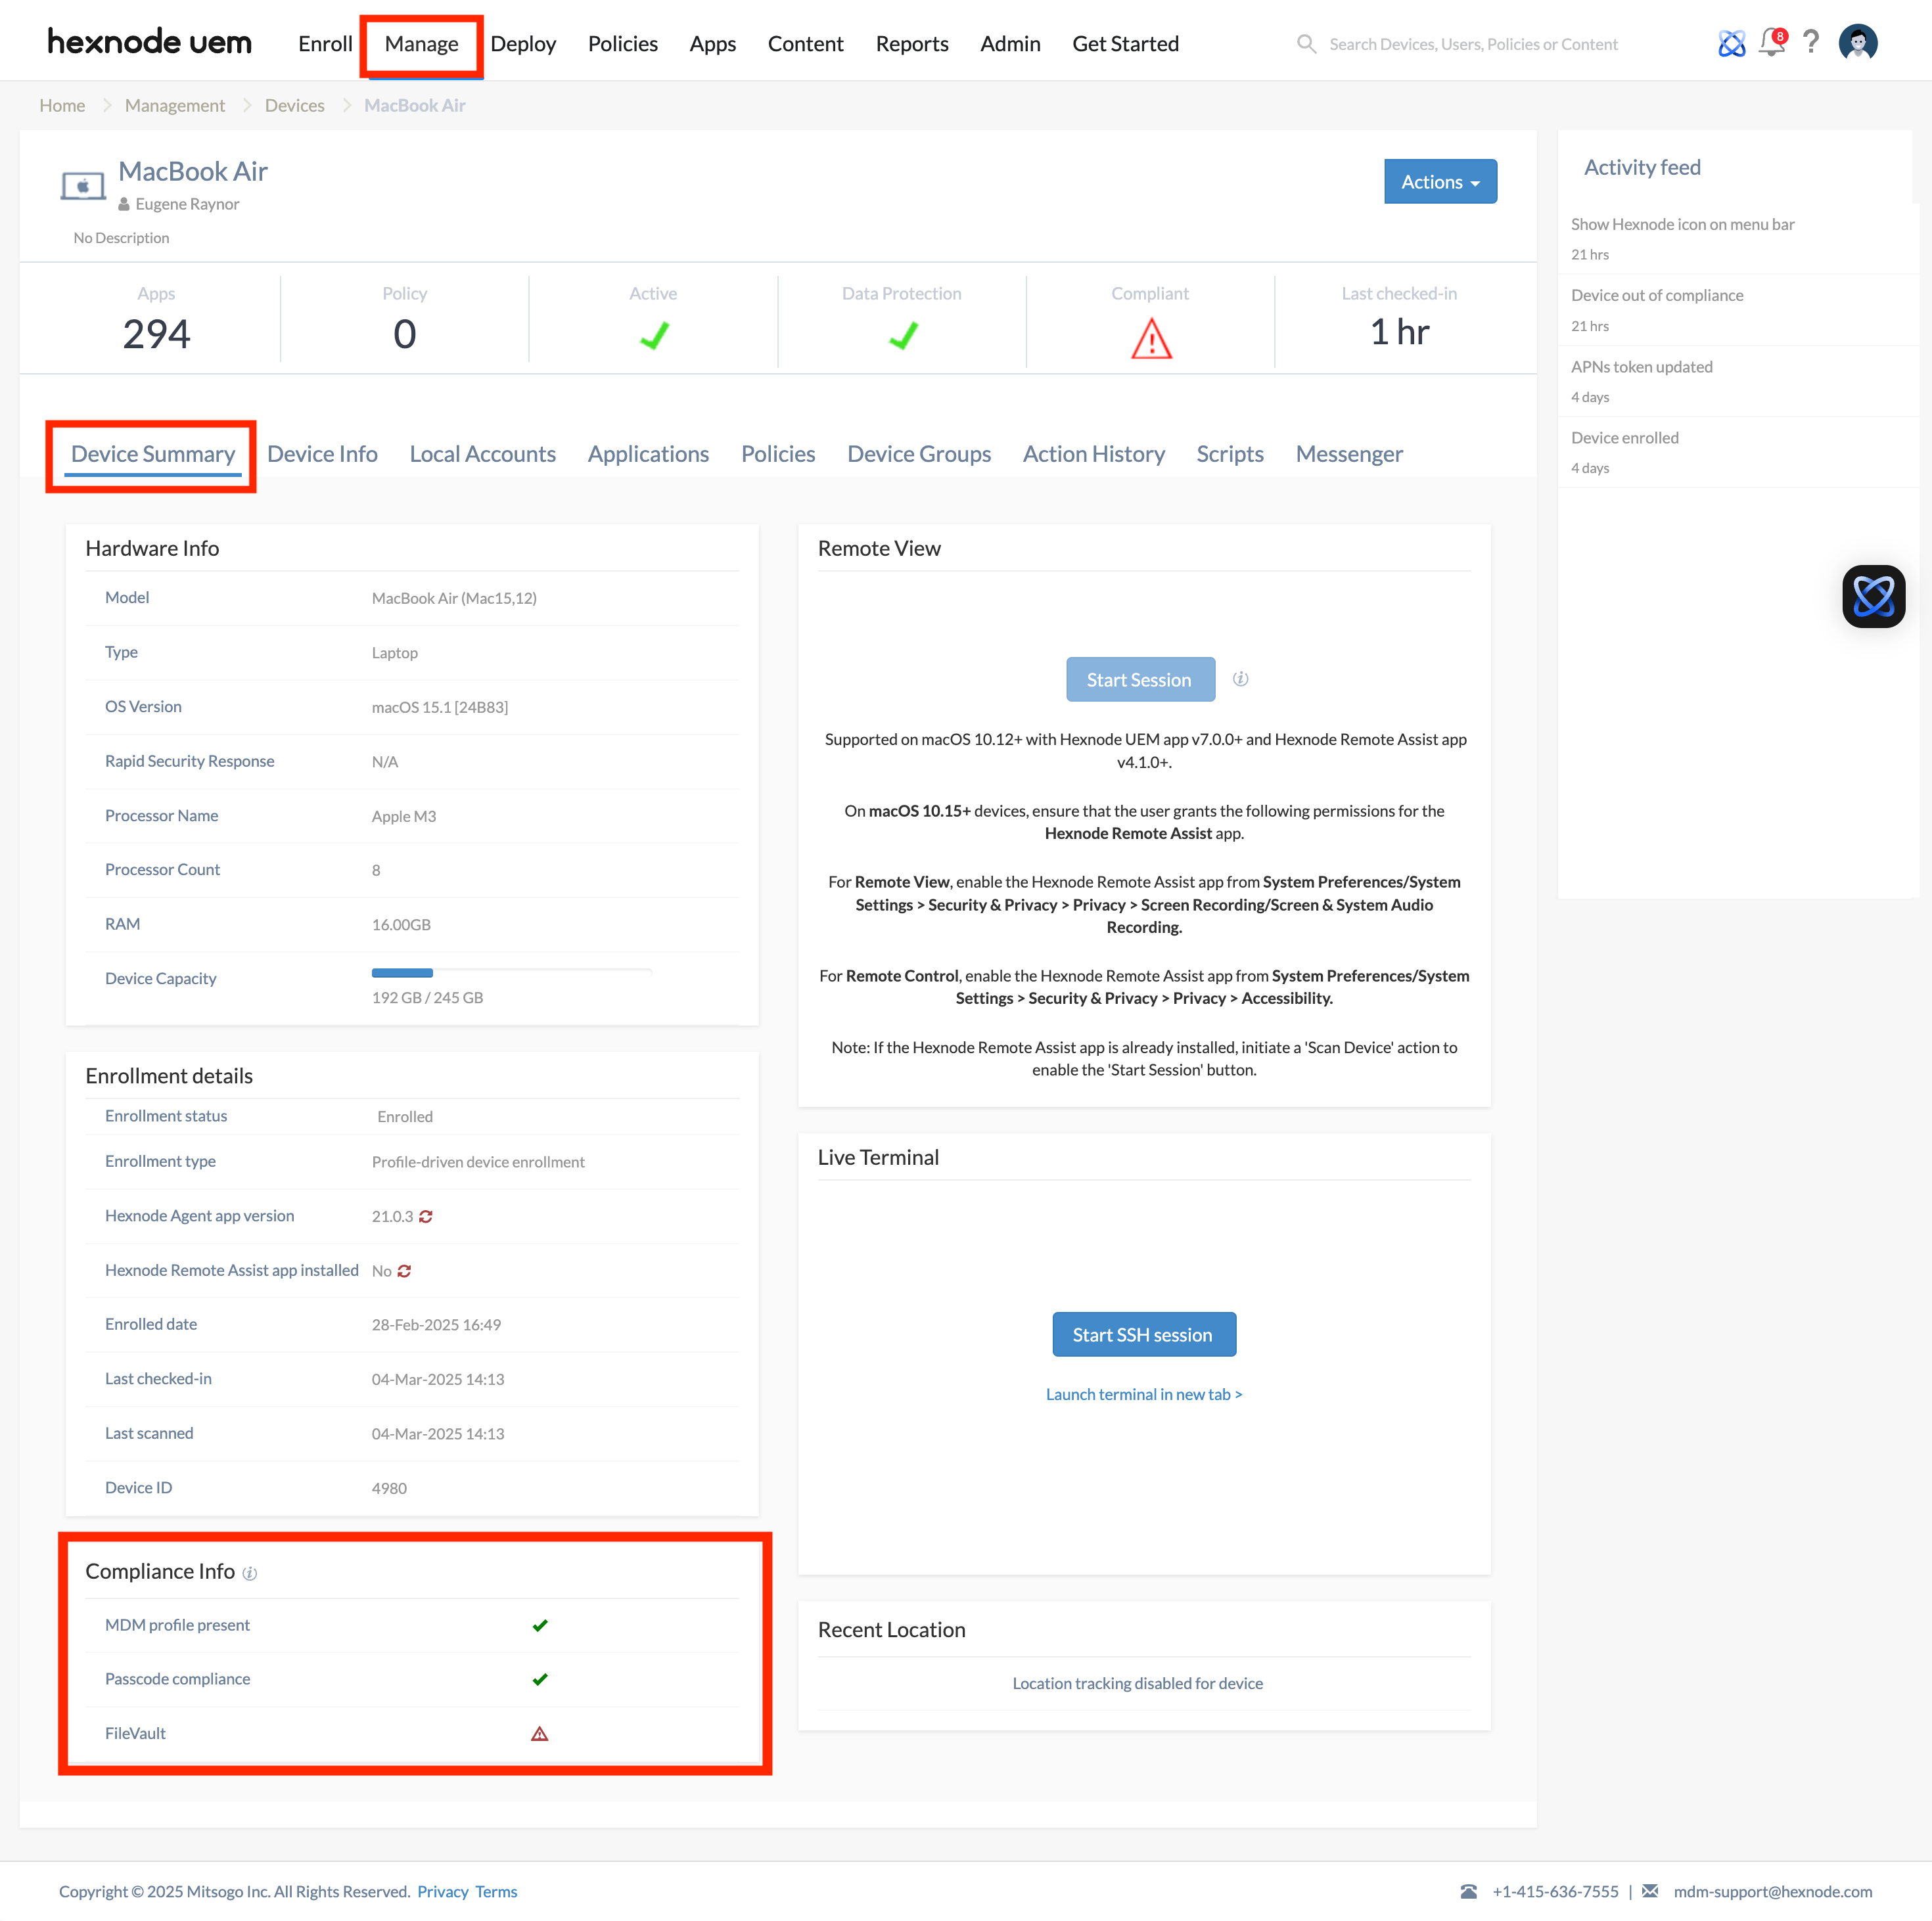Click the Passcode compliance checkmark
The width and height of the screenshot is (1932, 1921).
coord(540,1679)
